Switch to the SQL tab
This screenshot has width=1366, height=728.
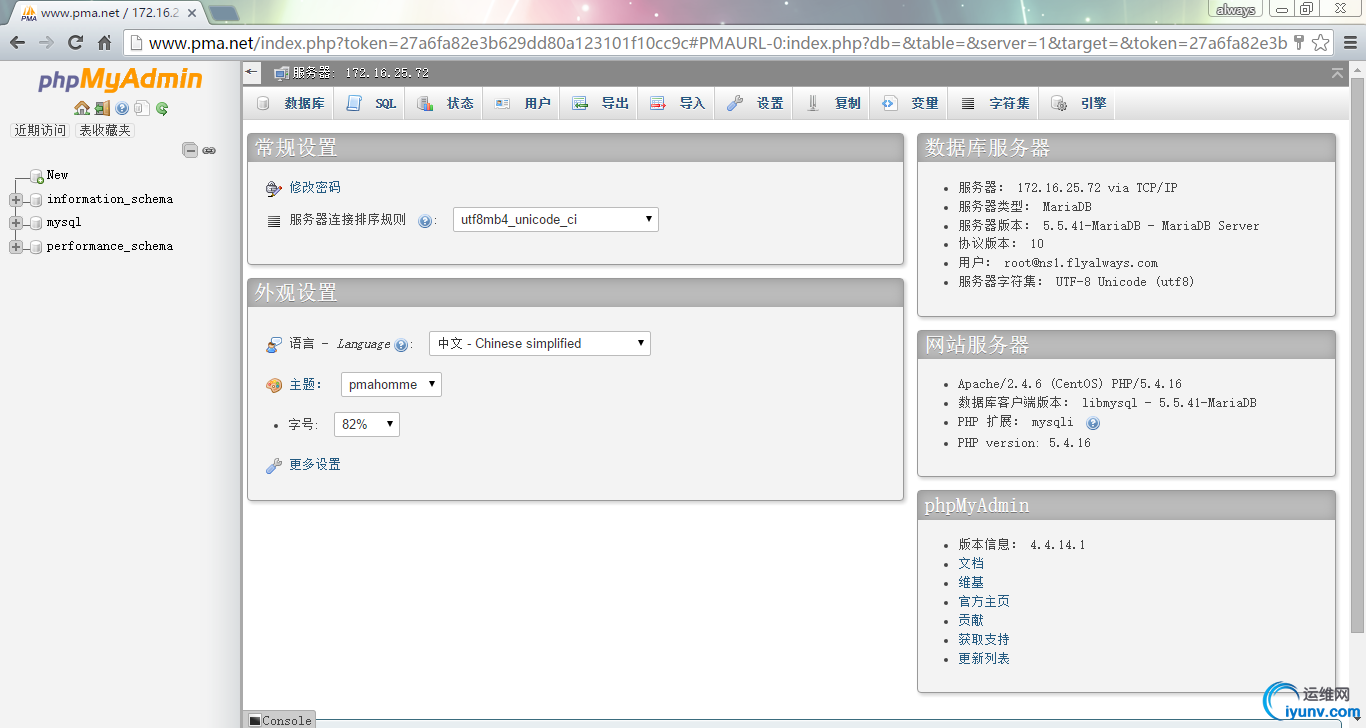pyautogui.click(x=370, y=103)
